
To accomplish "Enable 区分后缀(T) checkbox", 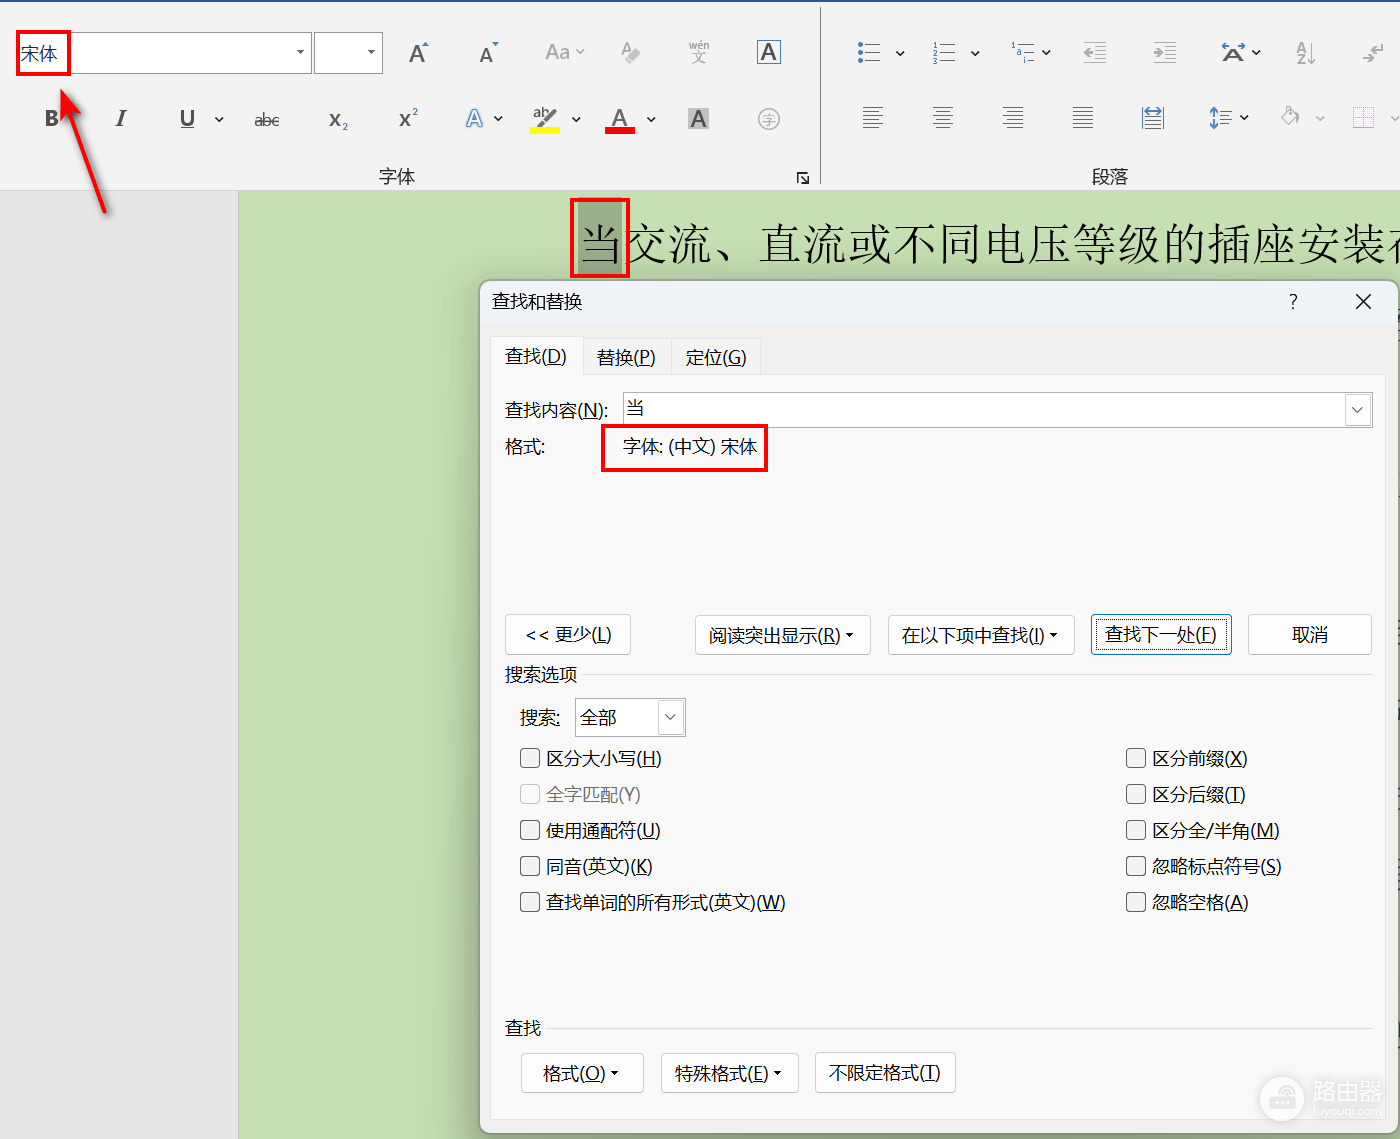I will [x=1136, y=794].
